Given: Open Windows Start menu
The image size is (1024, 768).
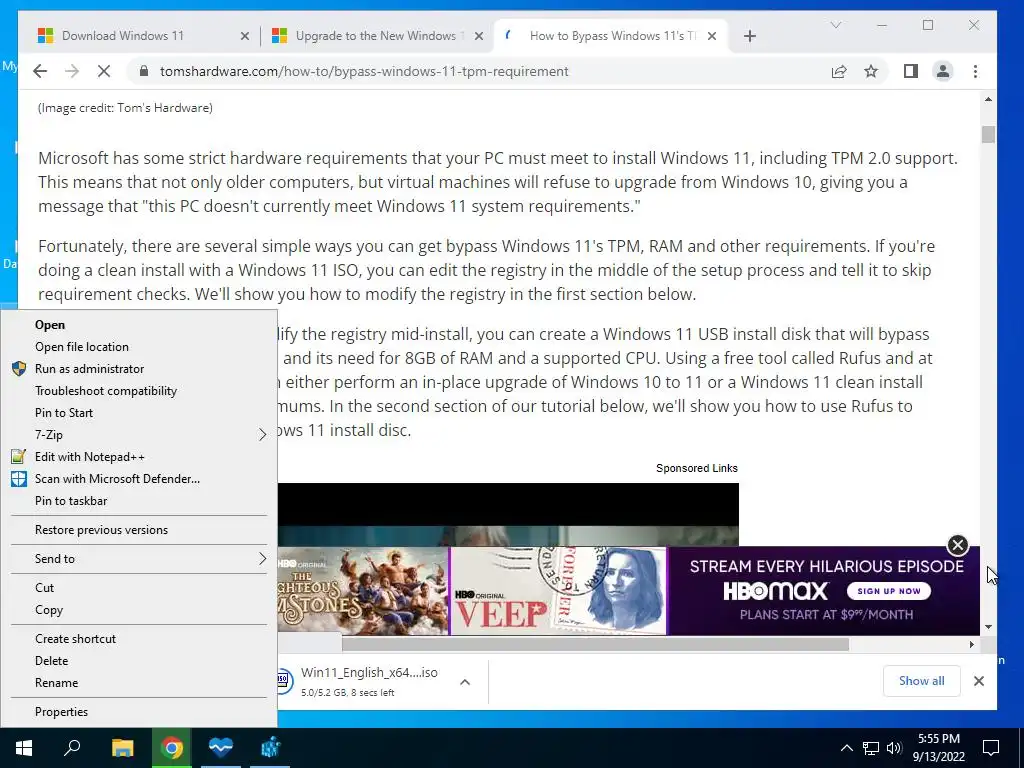Looking at the screenshot, I should click(x=24, y=748).
